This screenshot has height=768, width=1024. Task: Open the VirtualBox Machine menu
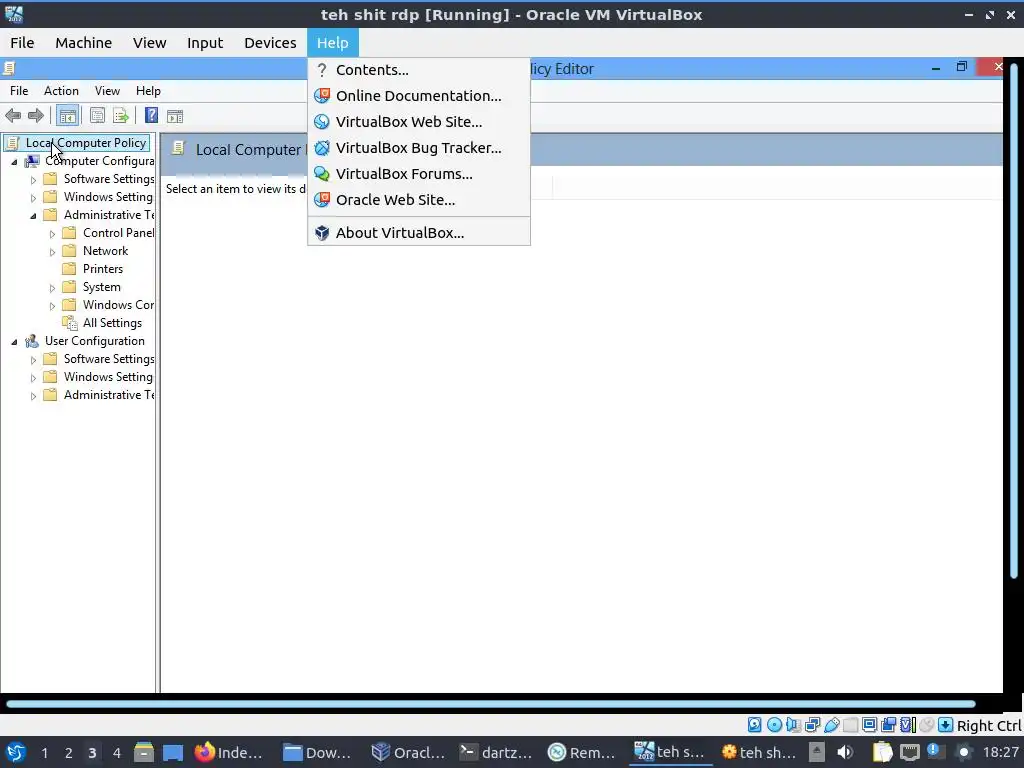click(x=84, y=43)
